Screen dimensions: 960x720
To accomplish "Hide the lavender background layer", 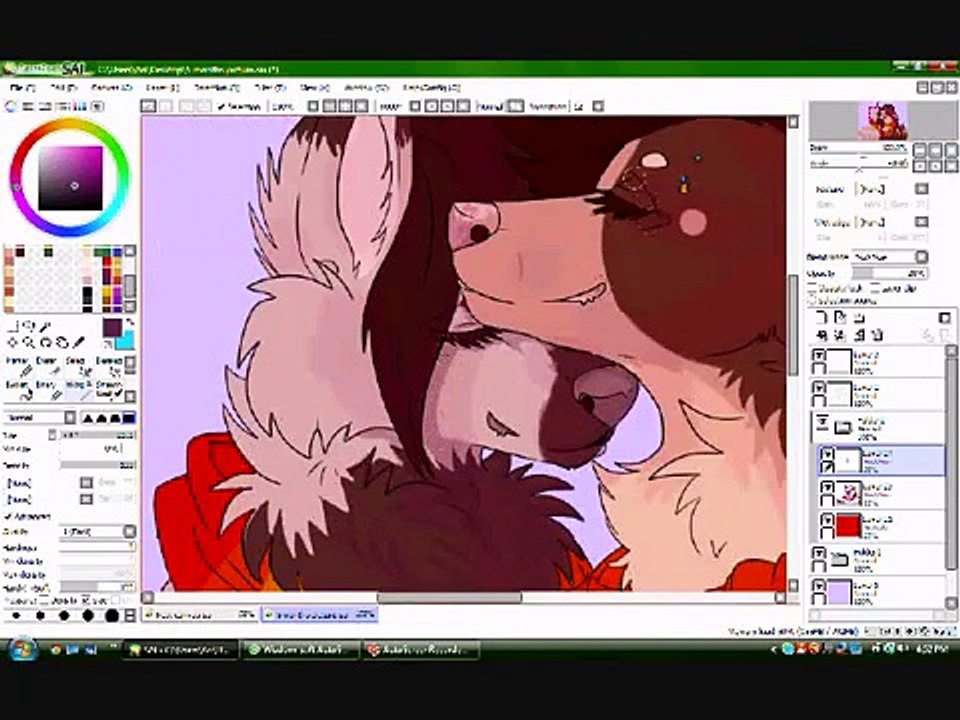I will coord(819,587).
